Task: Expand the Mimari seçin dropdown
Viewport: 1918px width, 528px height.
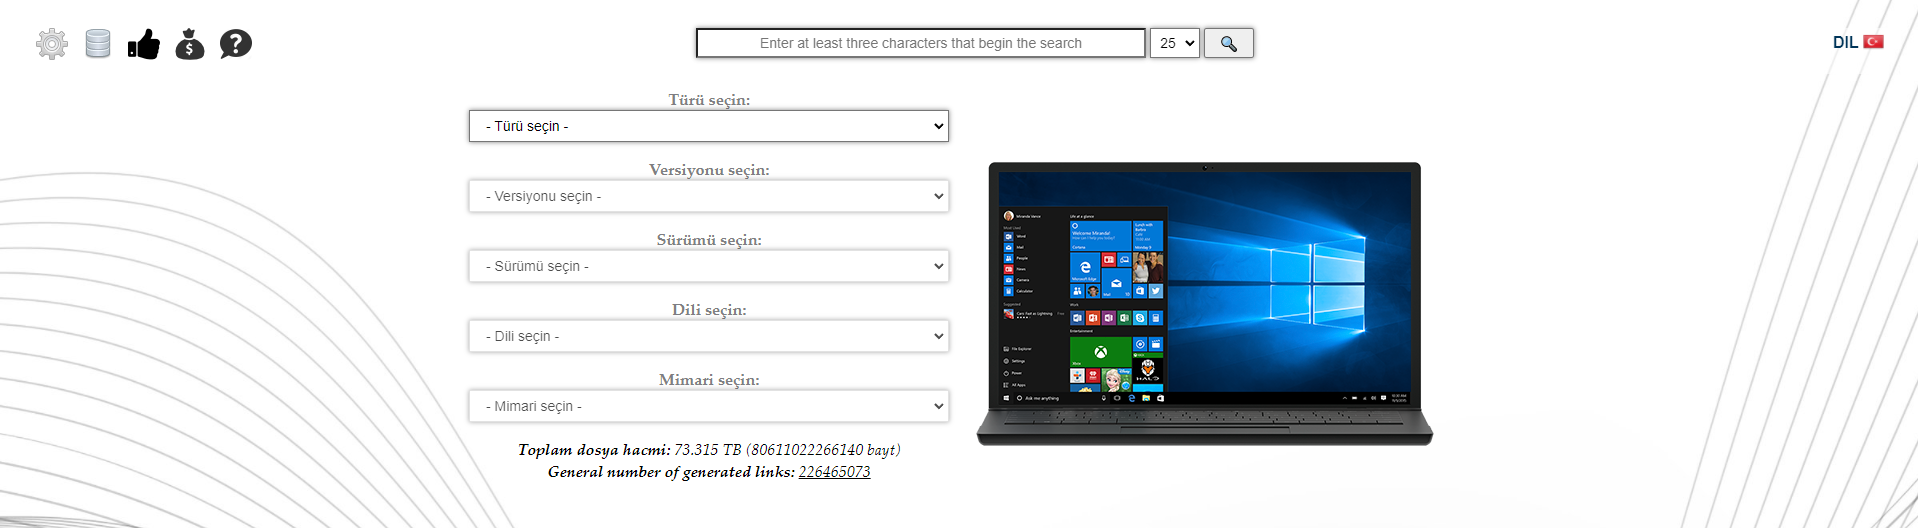Action: pyautogui.click(x=709, y=406)
